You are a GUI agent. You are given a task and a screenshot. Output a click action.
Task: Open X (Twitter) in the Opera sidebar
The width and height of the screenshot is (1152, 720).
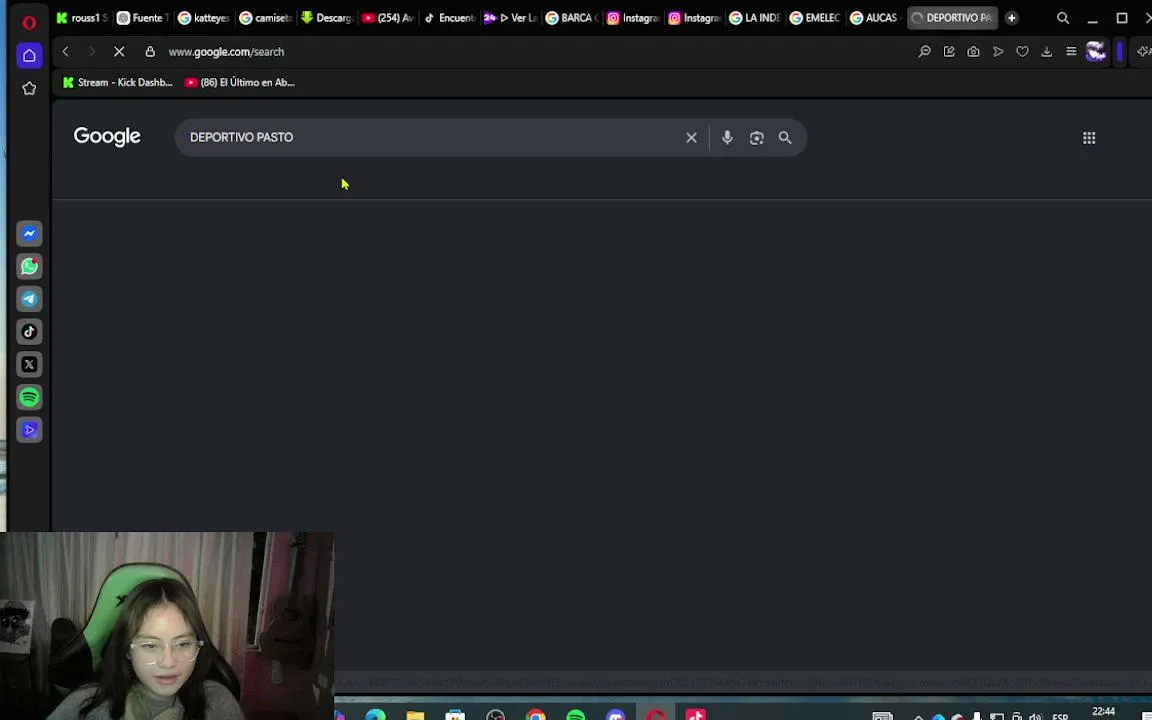click(x=29, y=364)
